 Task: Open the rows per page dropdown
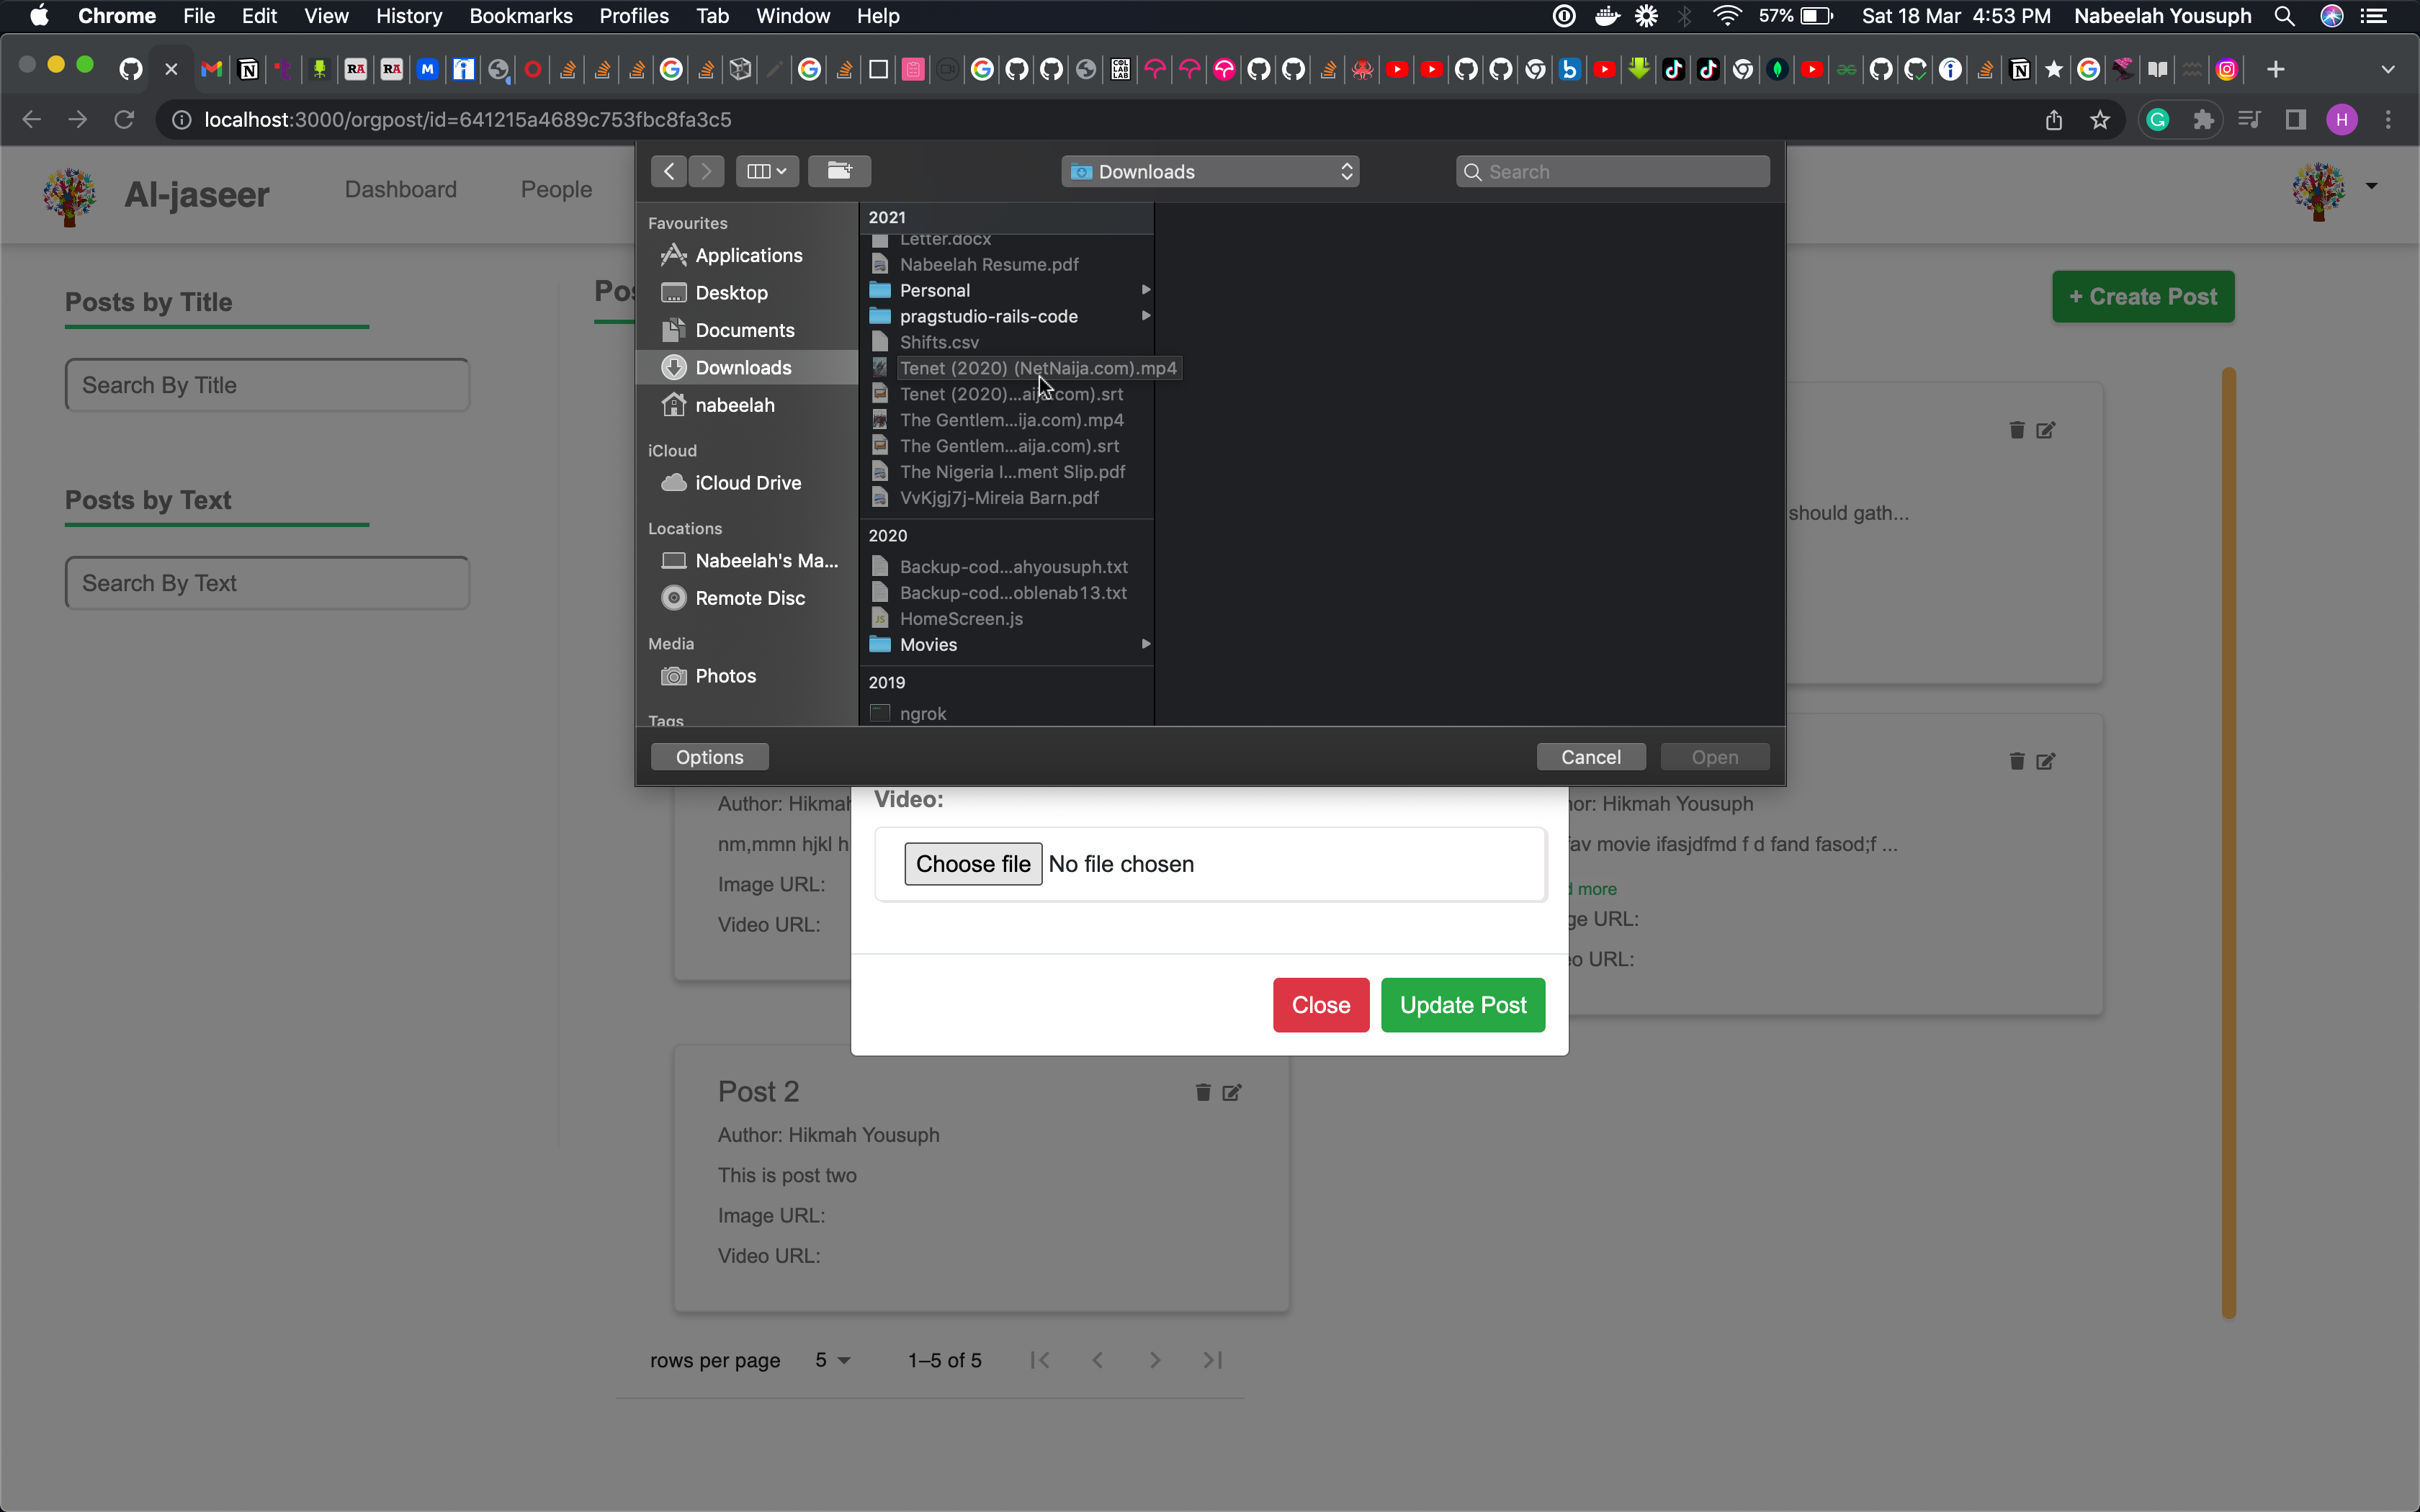pos(832,1360)
